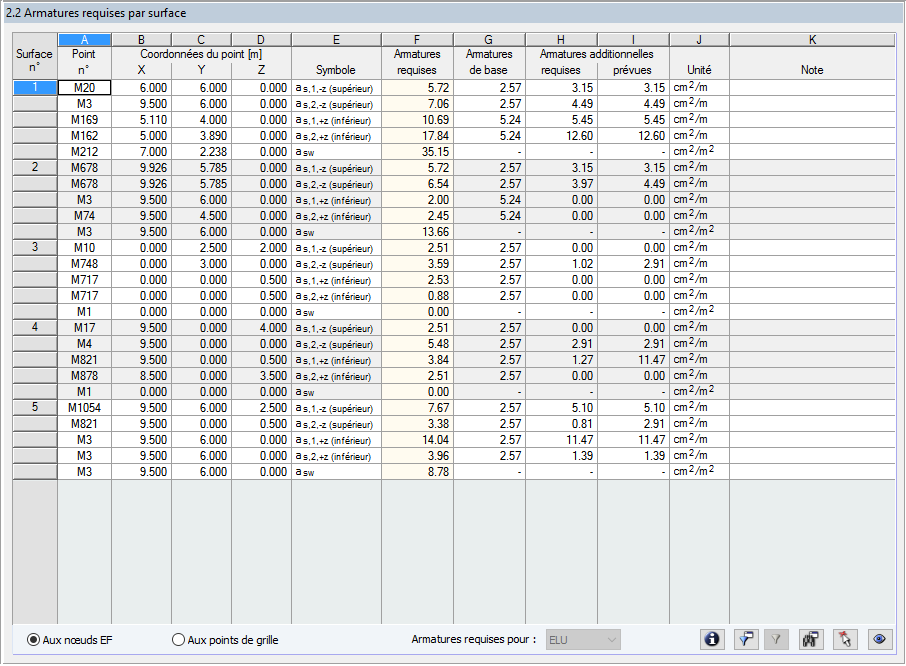
Task: Click 'Coordonnées du point [m]' heading
Action: 201,54
